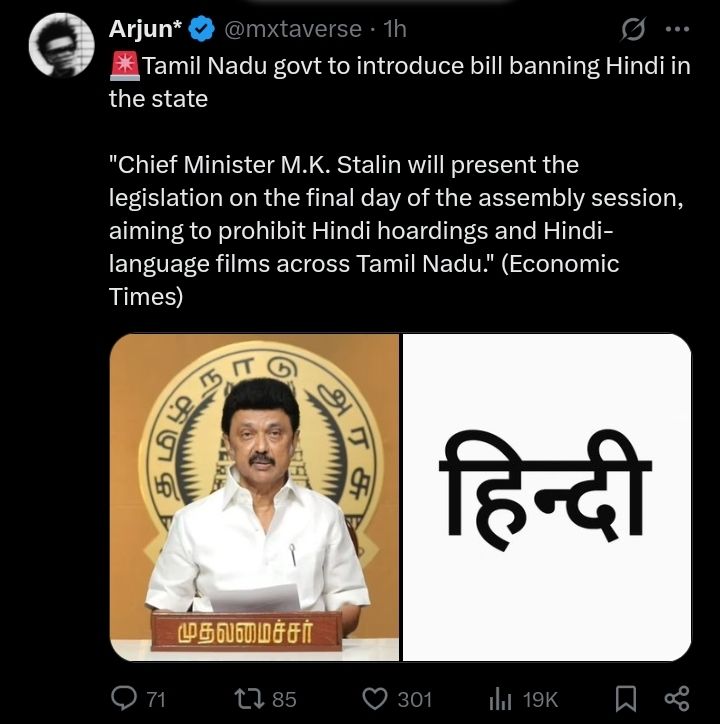Click the 85 reposts count
720x724 pixels.
tap(284, 699)
